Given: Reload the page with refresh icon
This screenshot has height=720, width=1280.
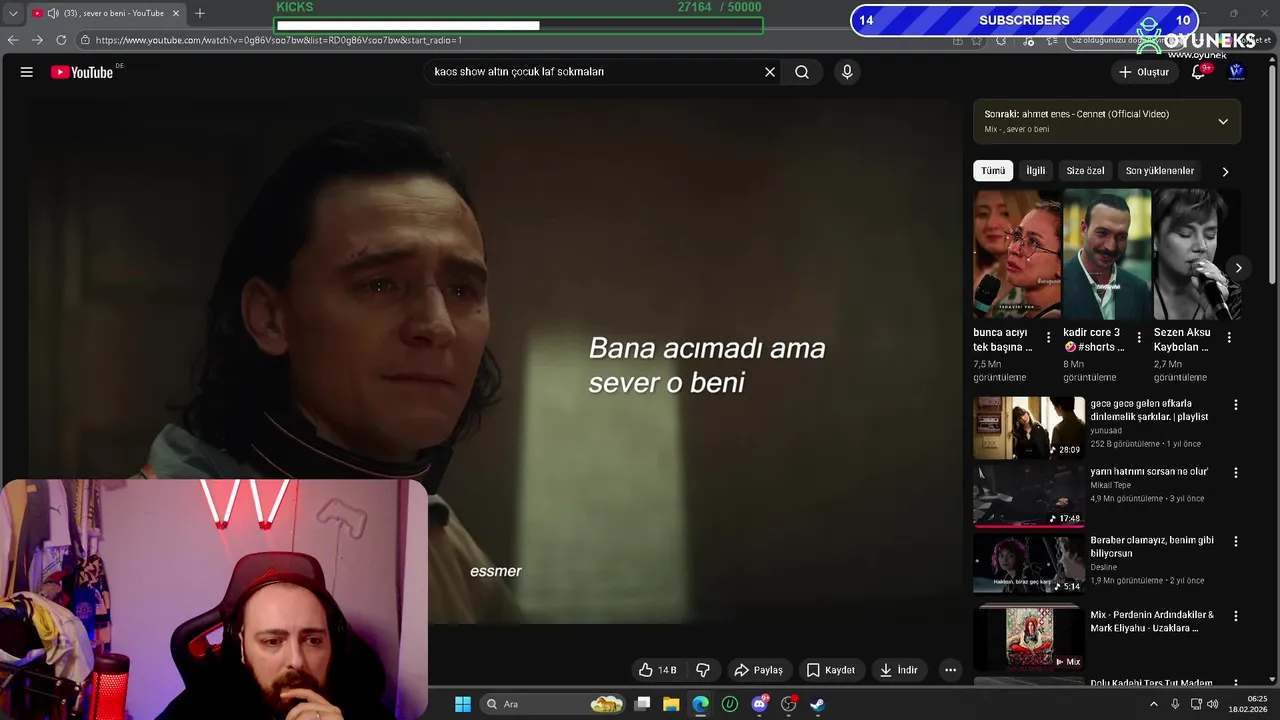Looking at the screenshot, I should click(61, 40).
